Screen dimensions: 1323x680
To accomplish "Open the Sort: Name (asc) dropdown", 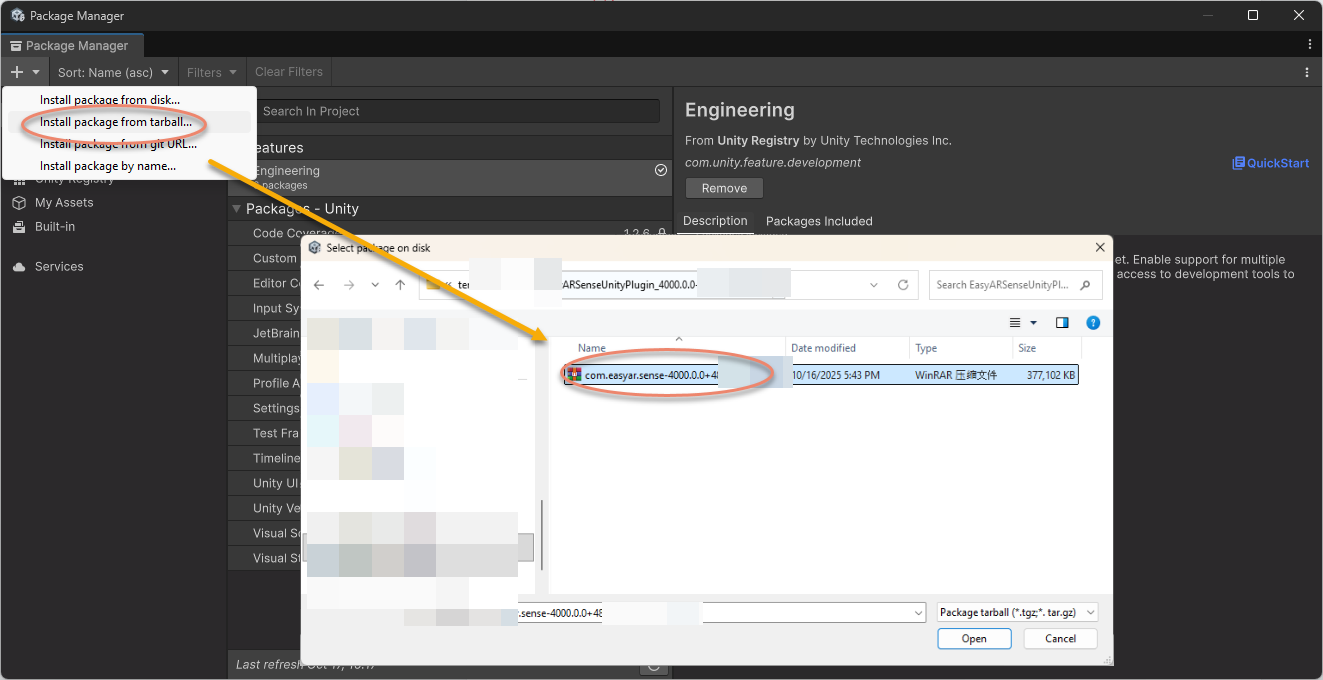I will click(113, 72).
